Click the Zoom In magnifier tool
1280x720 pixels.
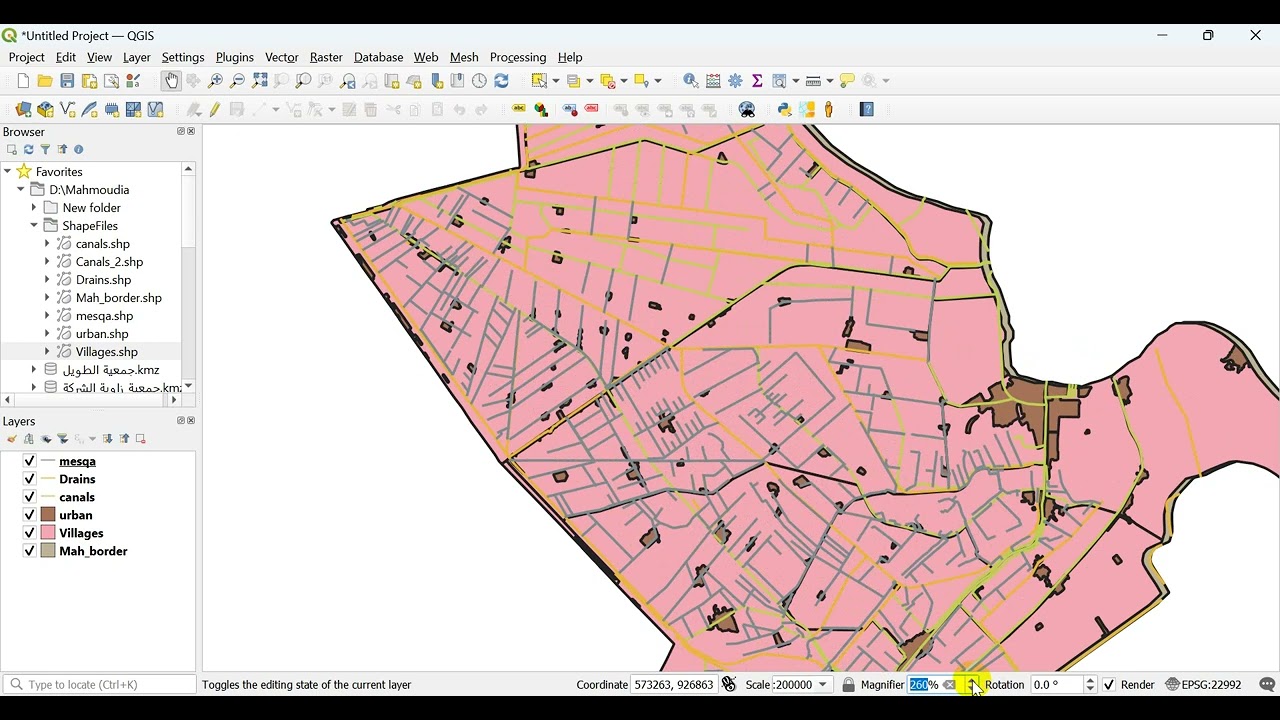[x=215, y=81]
